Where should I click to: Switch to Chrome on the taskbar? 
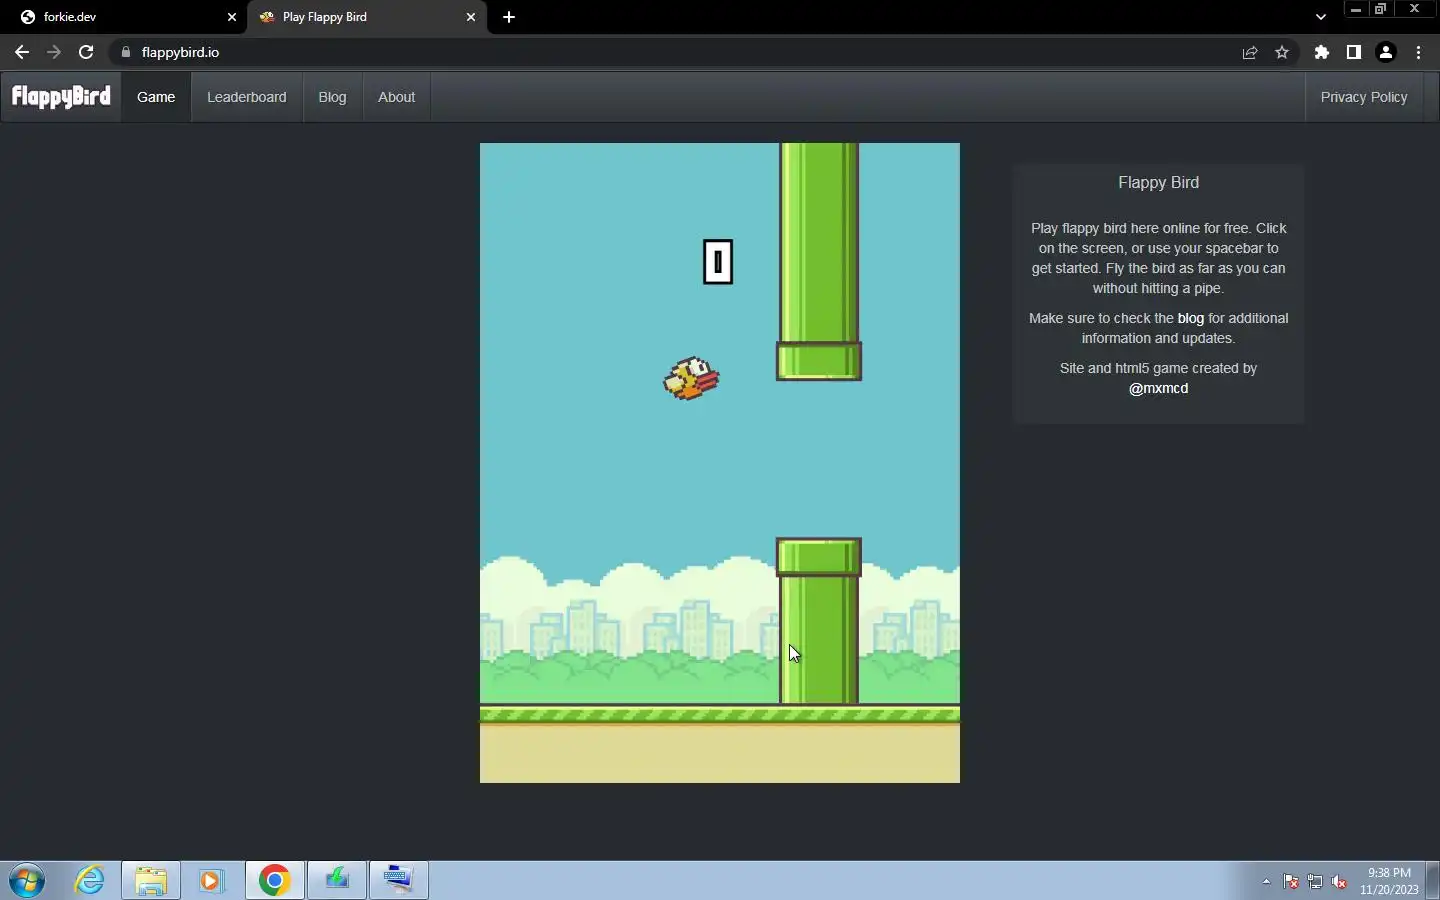coord(274,880)
